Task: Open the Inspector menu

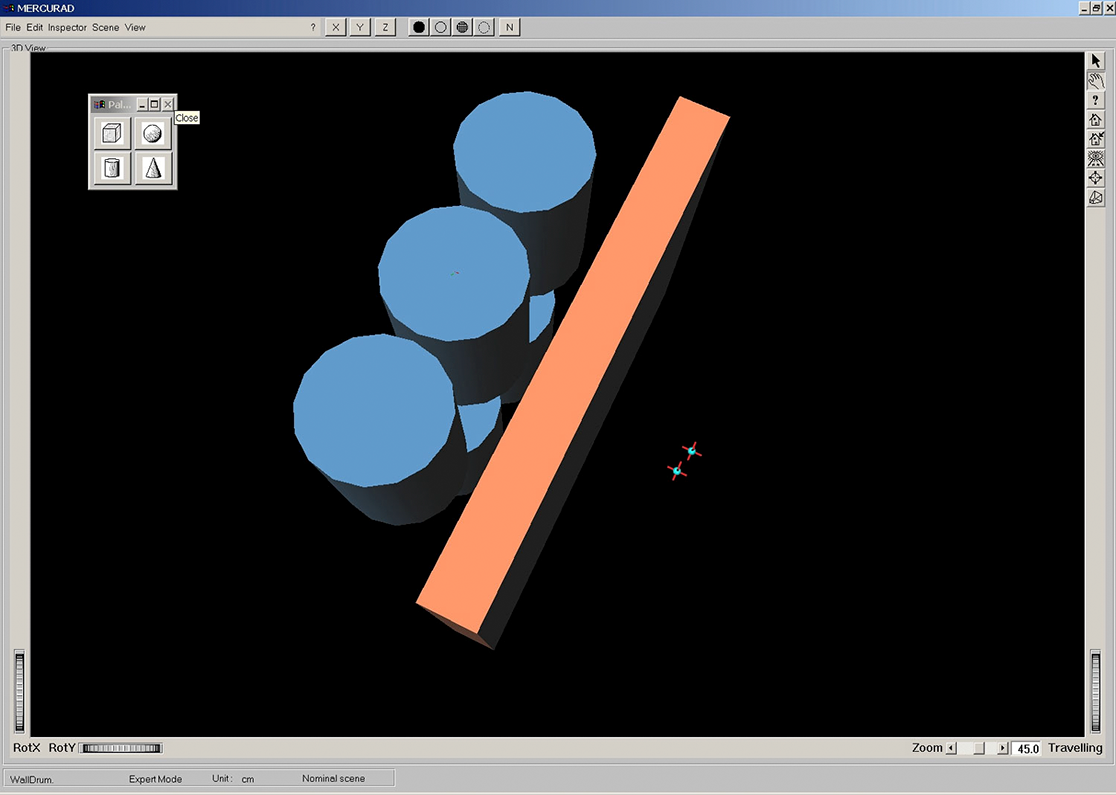Action: point(67,27)
